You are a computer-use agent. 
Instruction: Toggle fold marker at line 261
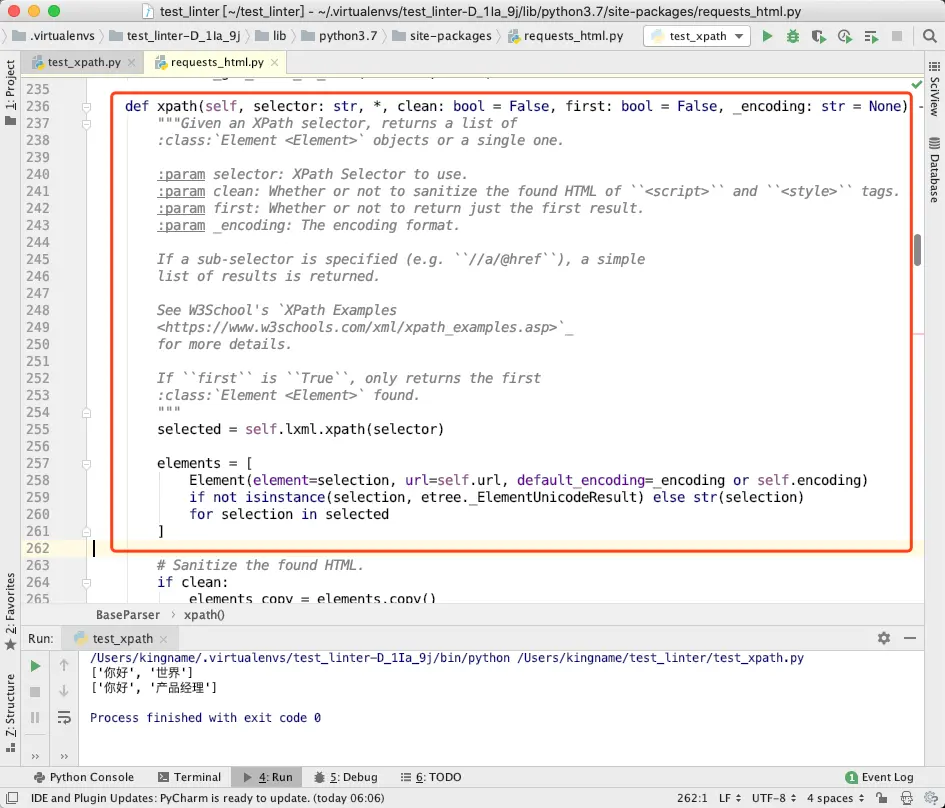point(86,532)
